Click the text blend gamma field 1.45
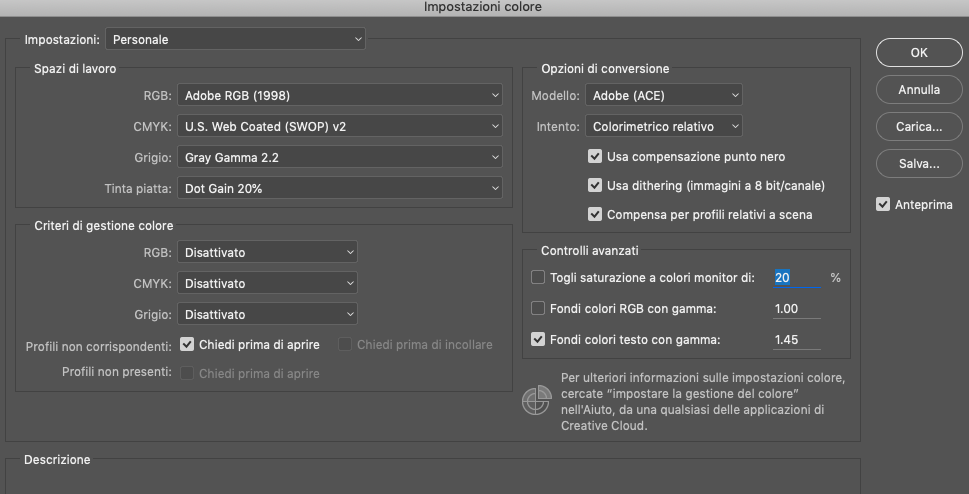 [797, 339]
